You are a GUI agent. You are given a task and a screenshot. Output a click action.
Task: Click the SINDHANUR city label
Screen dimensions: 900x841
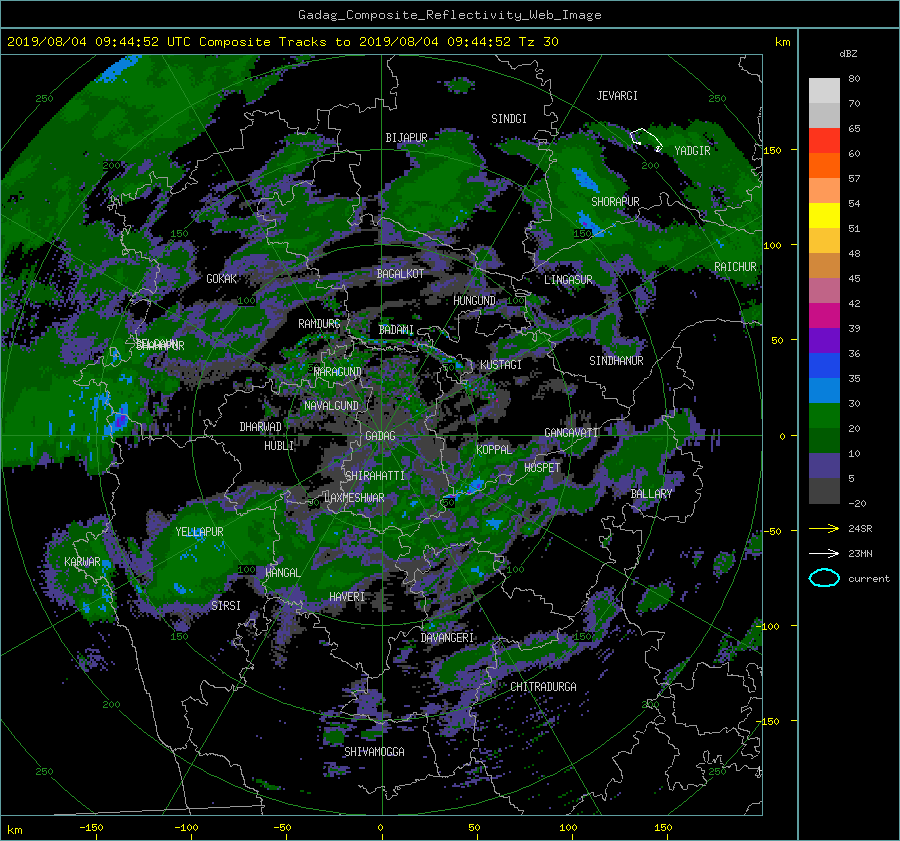pos(616,361)
